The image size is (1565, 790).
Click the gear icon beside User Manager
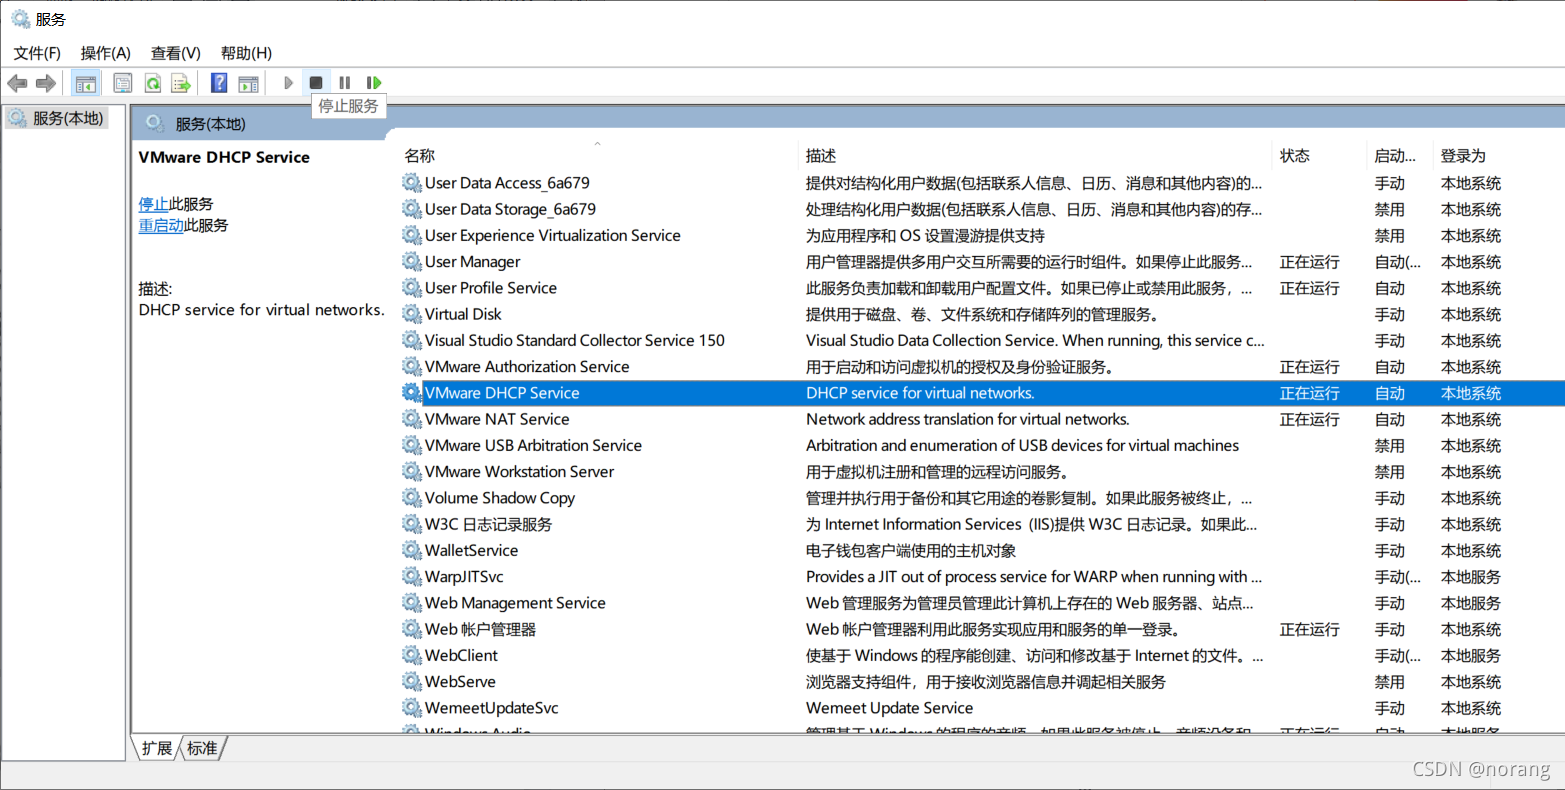coord(412,261)
